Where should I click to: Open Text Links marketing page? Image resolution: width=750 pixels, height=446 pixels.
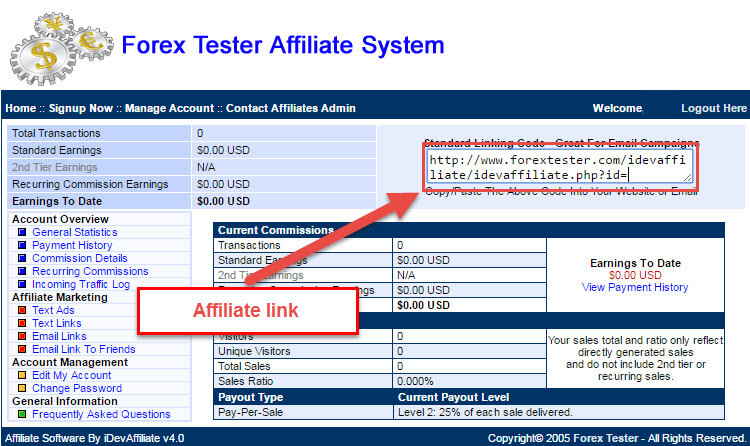56,323
